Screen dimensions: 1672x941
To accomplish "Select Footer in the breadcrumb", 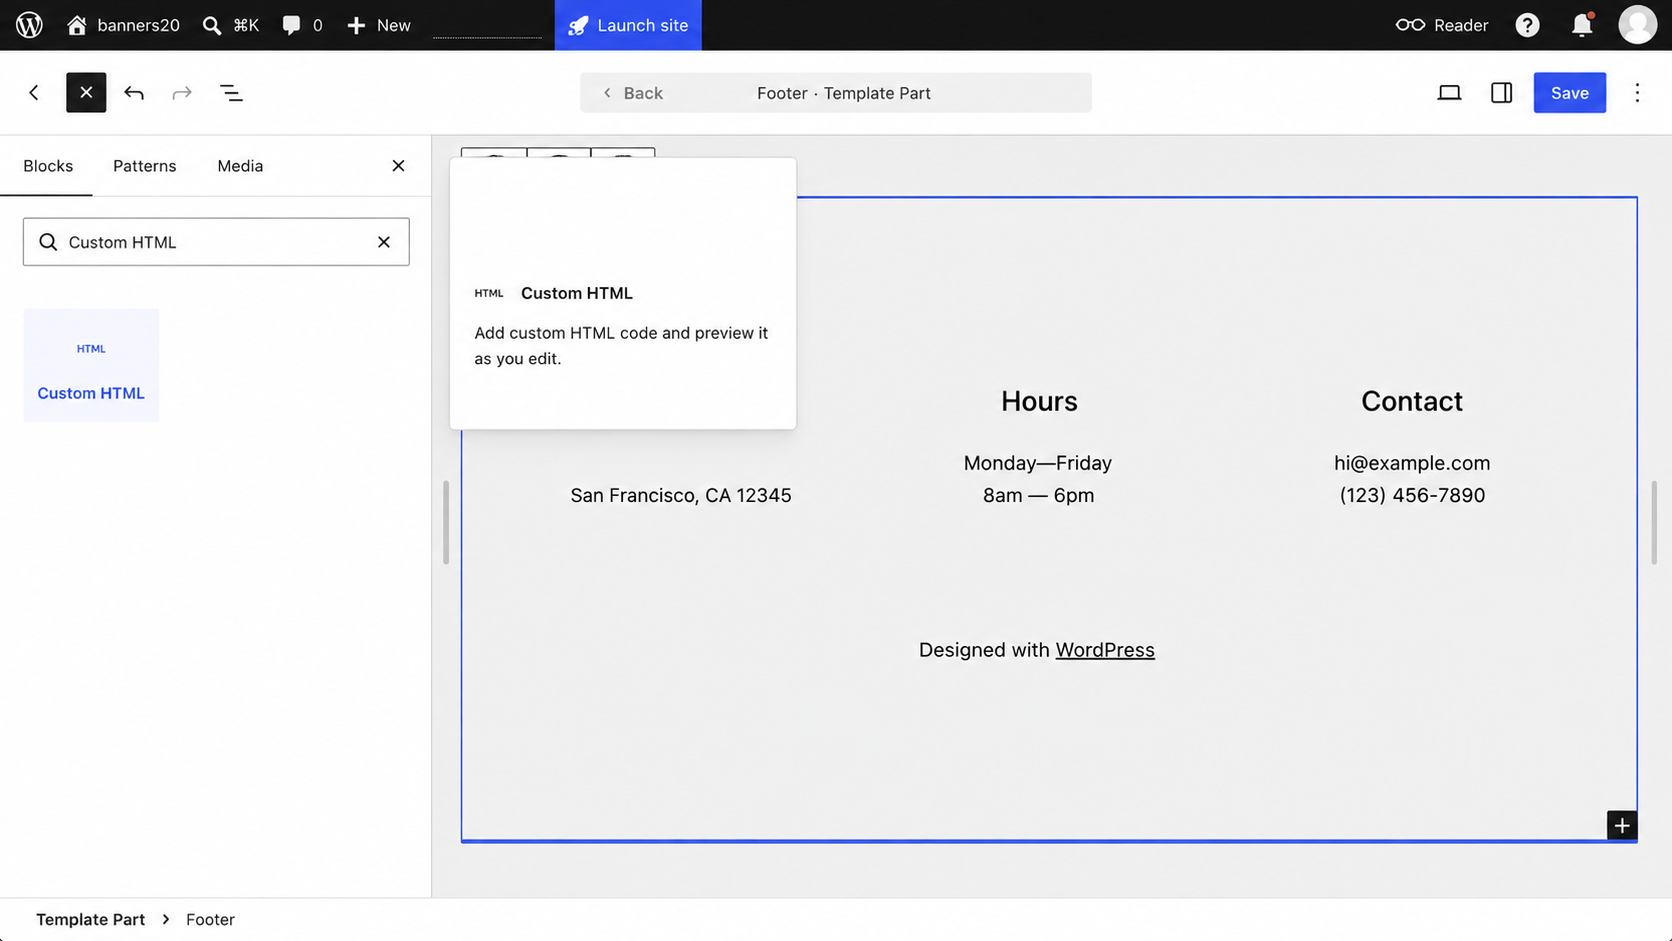I will (x=210, y=919).
